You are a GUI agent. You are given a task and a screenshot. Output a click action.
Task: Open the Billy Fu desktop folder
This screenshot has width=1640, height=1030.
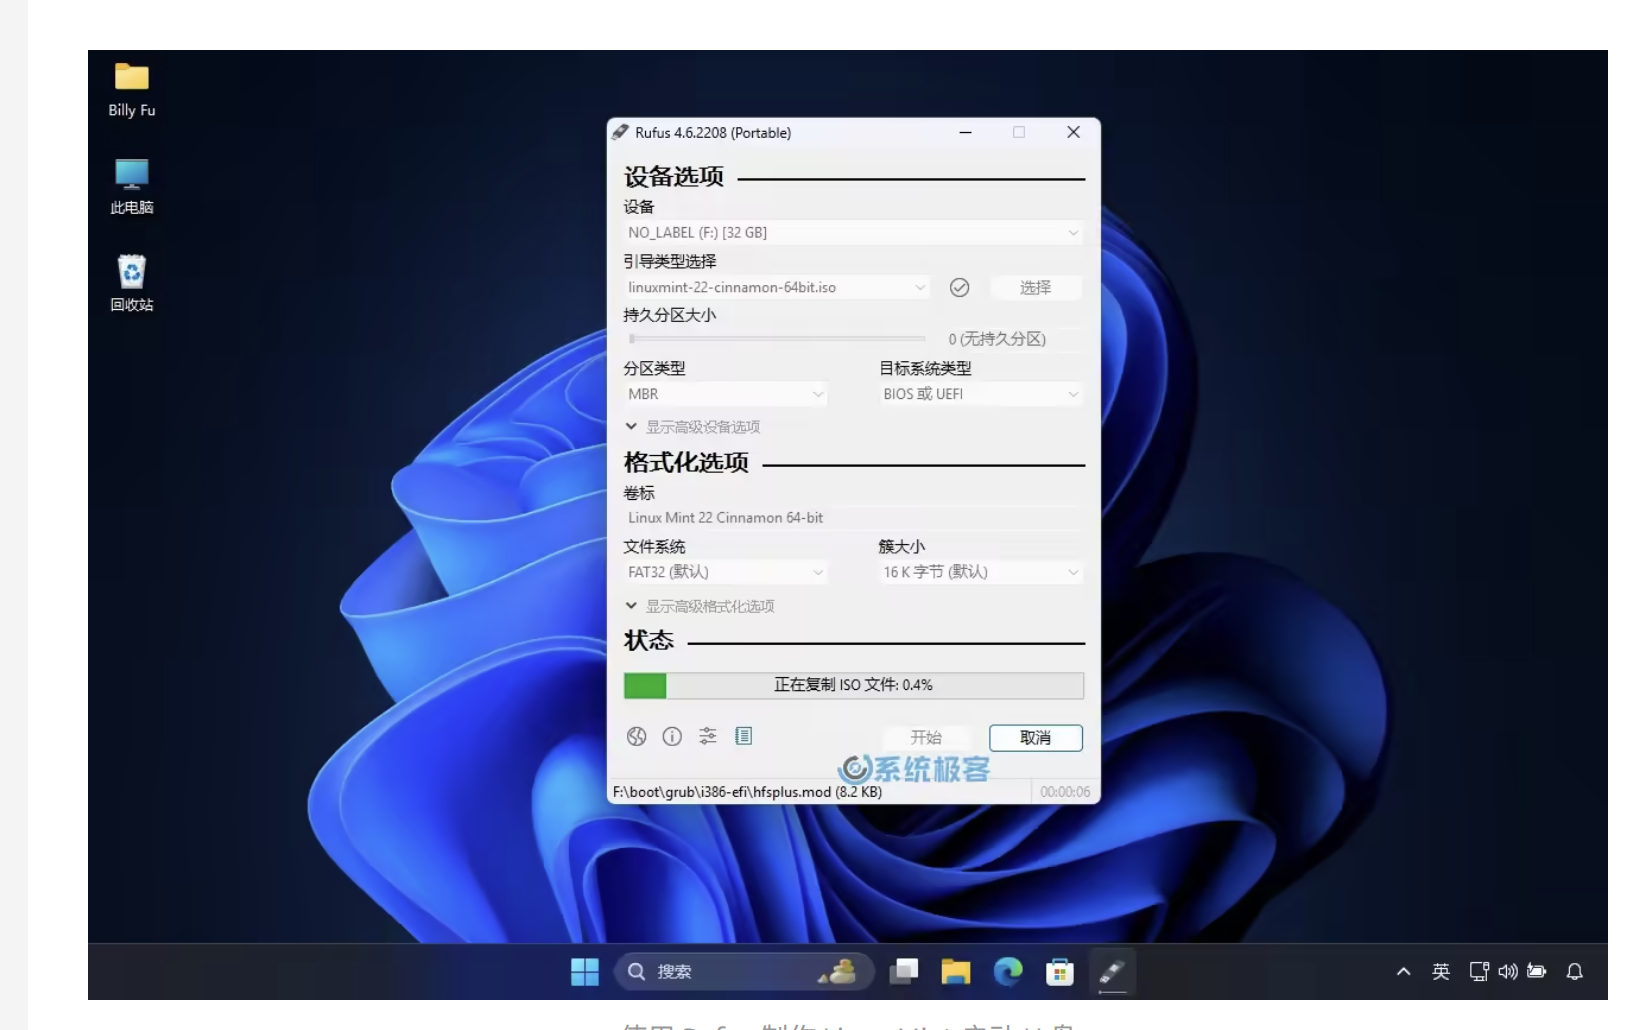(x=132, y=90)
